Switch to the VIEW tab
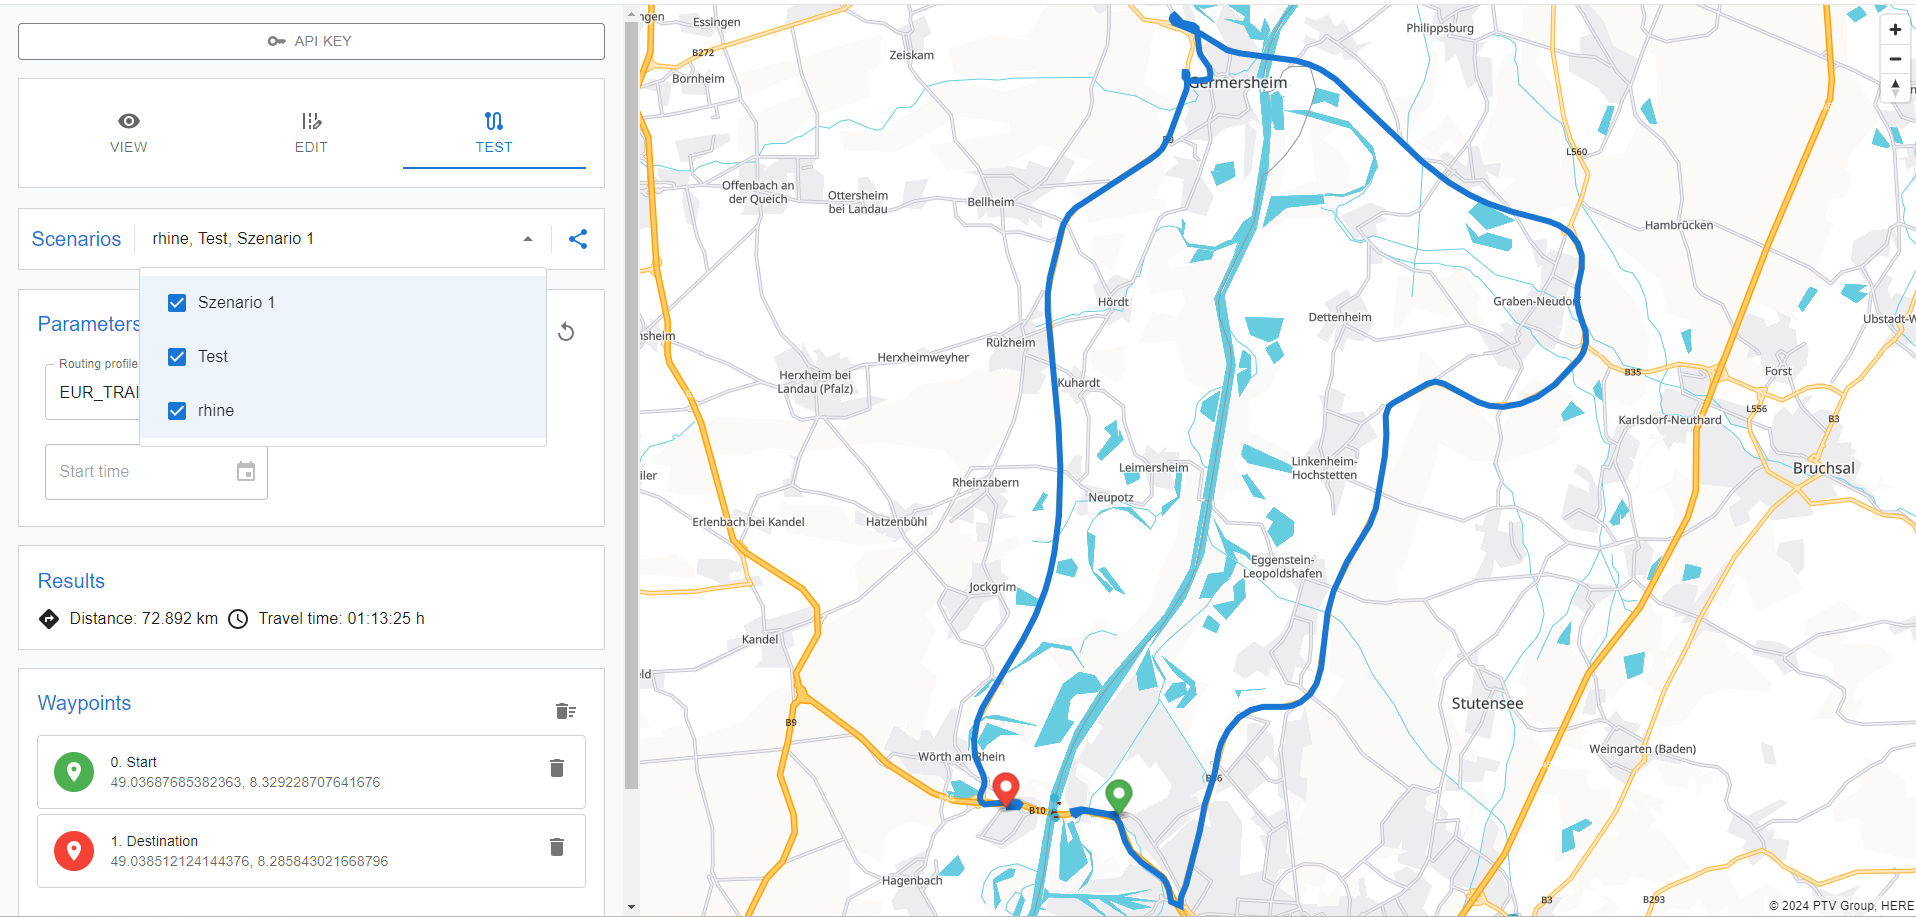 [128, 132]
